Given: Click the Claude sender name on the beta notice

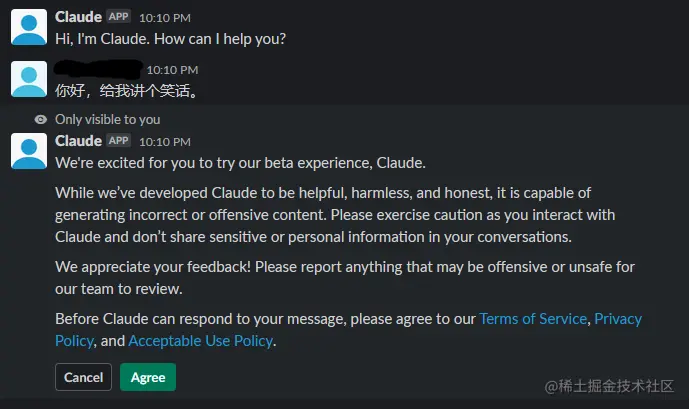Looking at the screenshot, I should 78,141.
